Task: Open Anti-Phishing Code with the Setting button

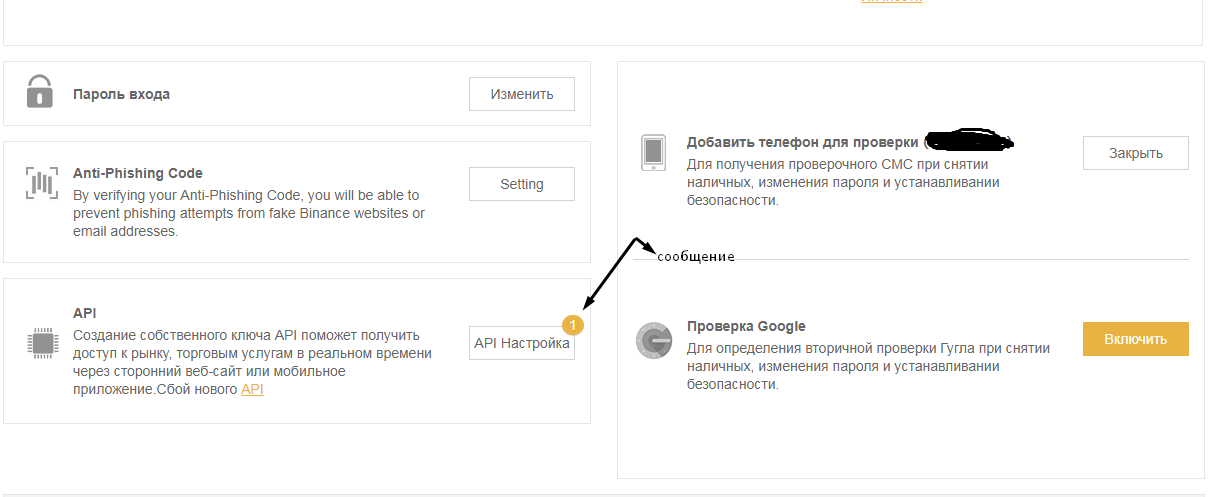Action: pyautogui.click(x=521, y=184)
